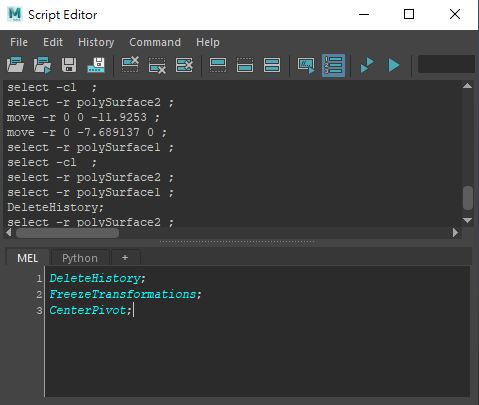479x405 pixels.
Task: Click DeleteHistory; in history output
Action: pos(55,207)
